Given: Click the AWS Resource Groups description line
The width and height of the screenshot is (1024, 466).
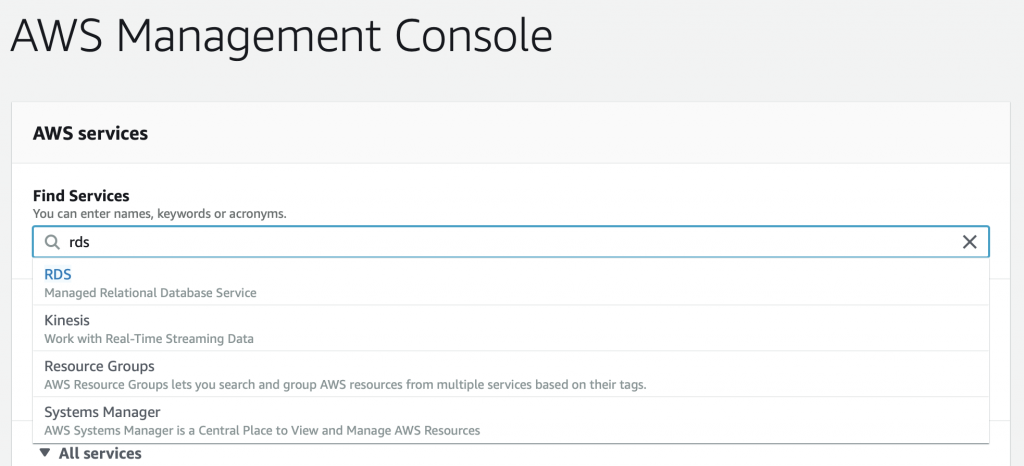Looking at the screenshot, I should coord(345,384).
